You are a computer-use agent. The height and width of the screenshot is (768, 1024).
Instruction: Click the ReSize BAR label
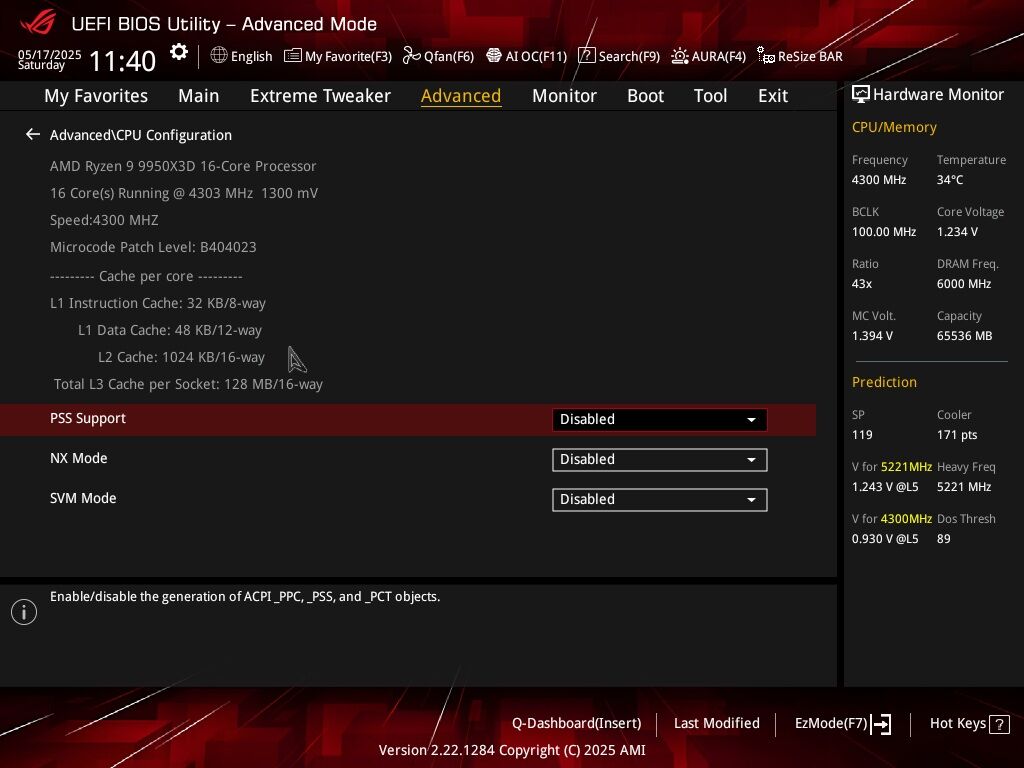810,56
